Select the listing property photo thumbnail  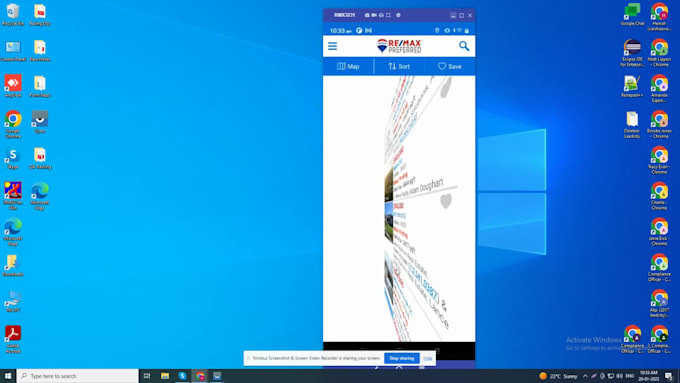(x=389, y=184)
